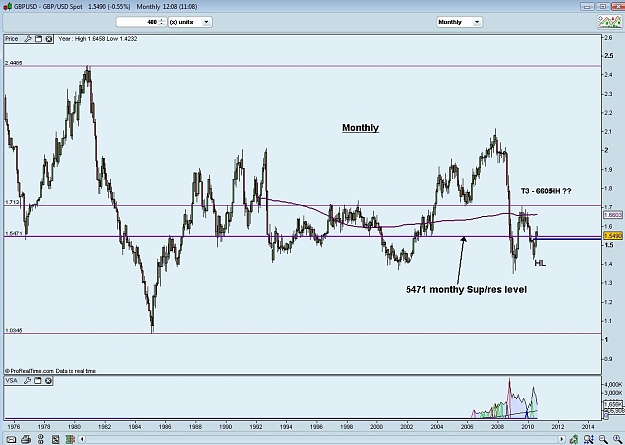Click the VSA panel window icon
This screenshot has height=445, width=625.
(38, 380)
